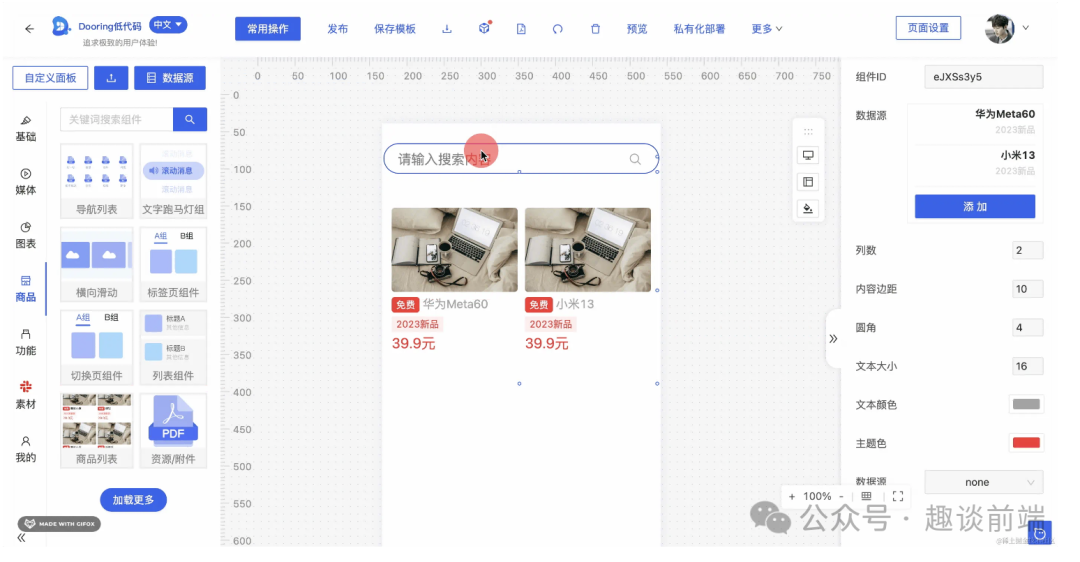
Task: Click the desktop monitor view icon
Action: coord(808,156)
